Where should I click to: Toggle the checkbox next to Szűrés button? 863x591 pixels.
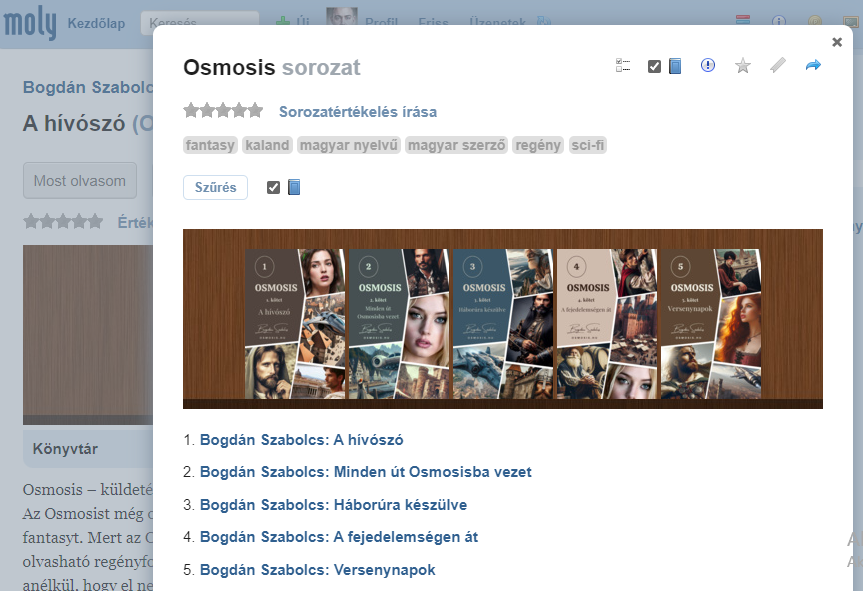coord(273,187)
